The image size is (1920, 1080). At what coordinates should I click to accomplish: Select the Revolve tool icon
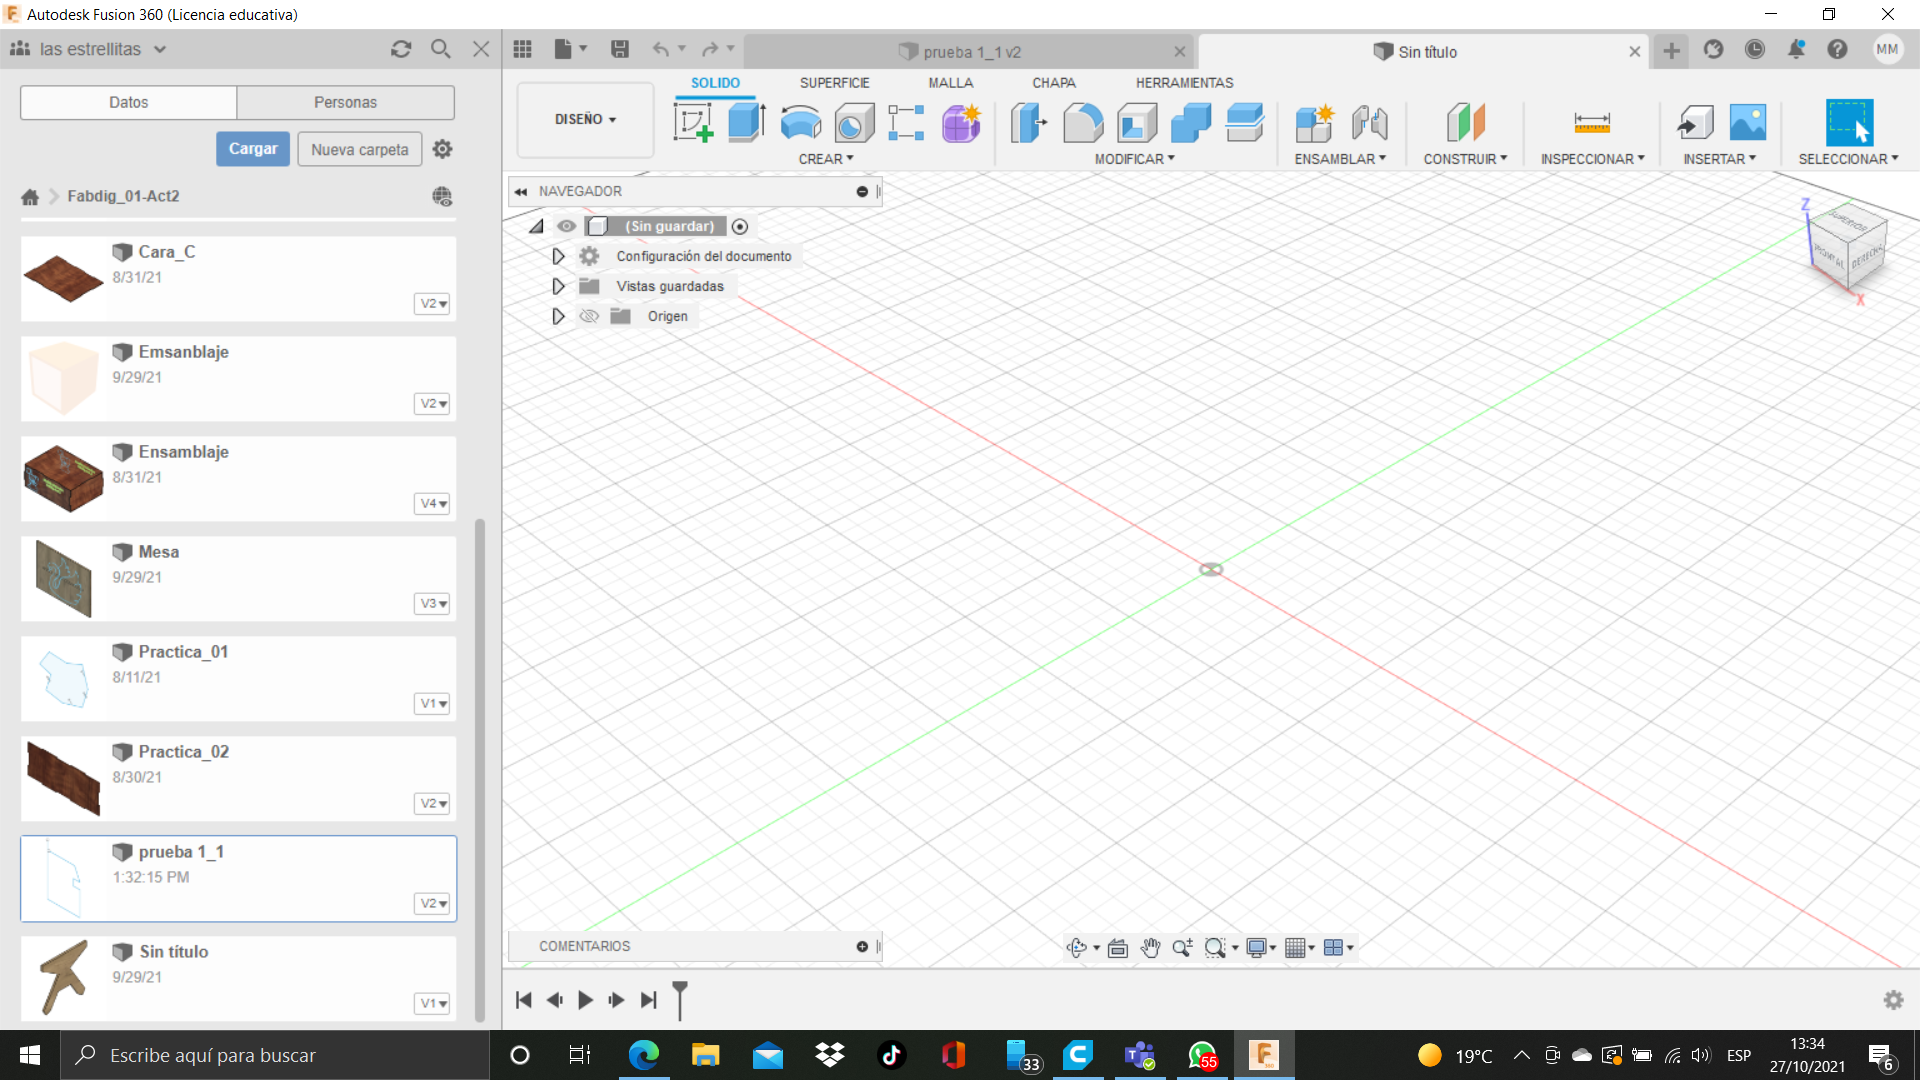coord(800,123)
